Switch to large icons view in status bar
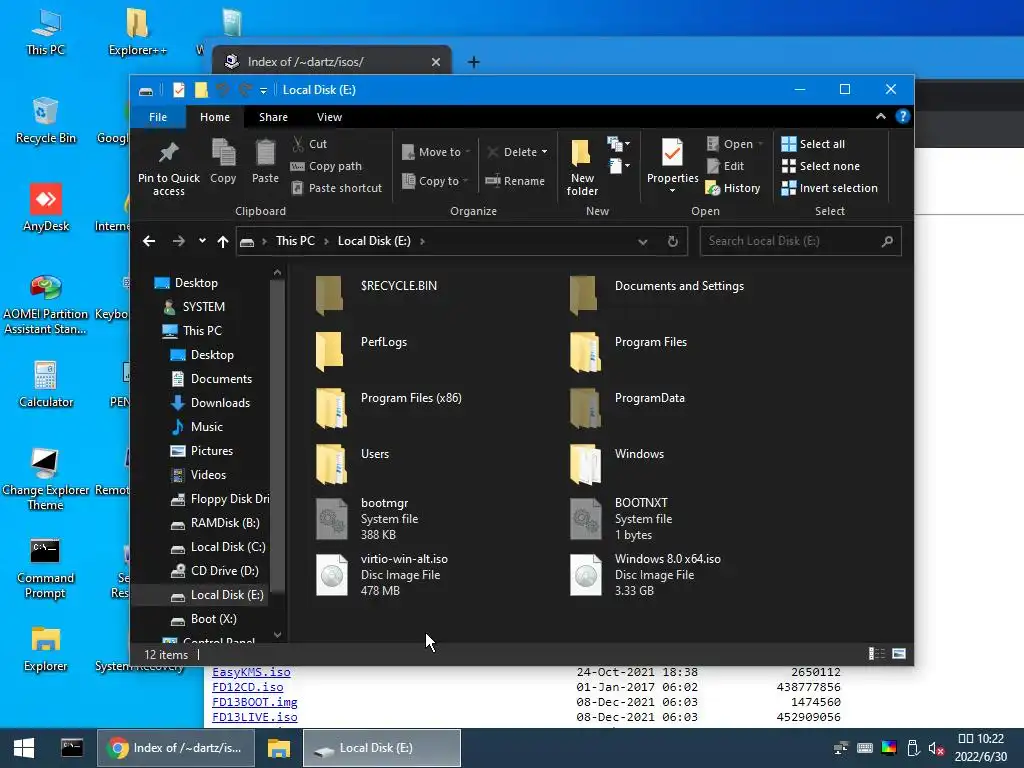This screenshot has width=1024, height=768. pos(899,654)
